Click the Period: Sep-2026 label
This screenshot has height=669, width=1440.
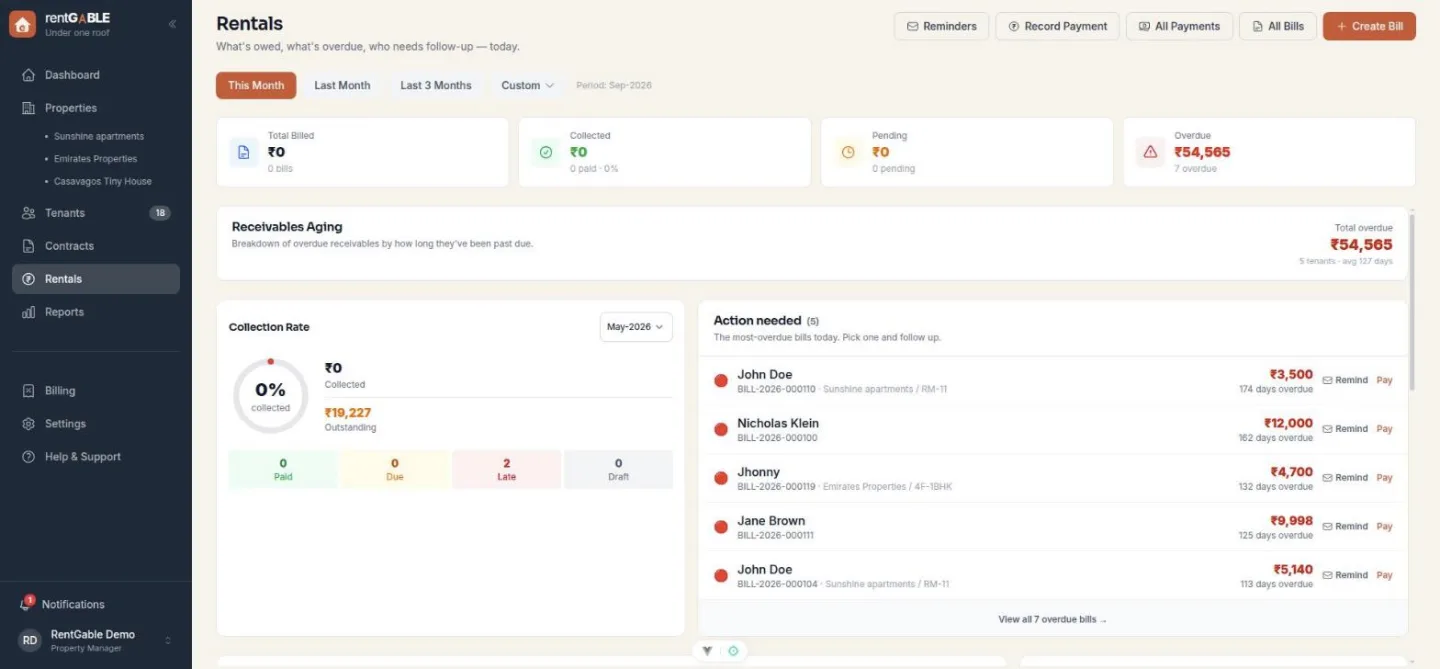click(614, 86)
